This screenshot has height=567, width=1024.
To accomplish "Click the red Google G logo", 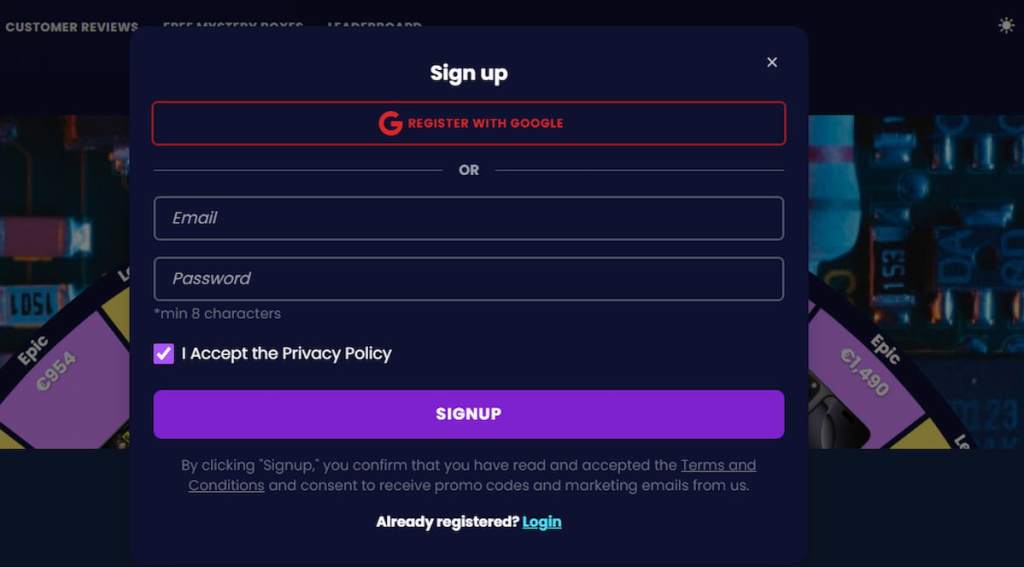I will [390, 123].
